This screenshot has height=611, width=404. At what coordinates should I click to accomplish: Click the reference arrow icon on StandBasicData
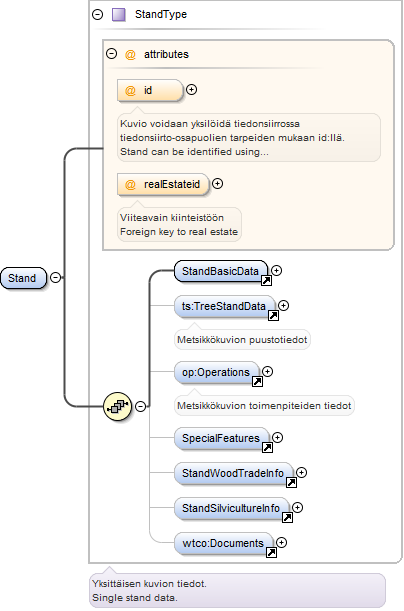[x=266, y=281]
